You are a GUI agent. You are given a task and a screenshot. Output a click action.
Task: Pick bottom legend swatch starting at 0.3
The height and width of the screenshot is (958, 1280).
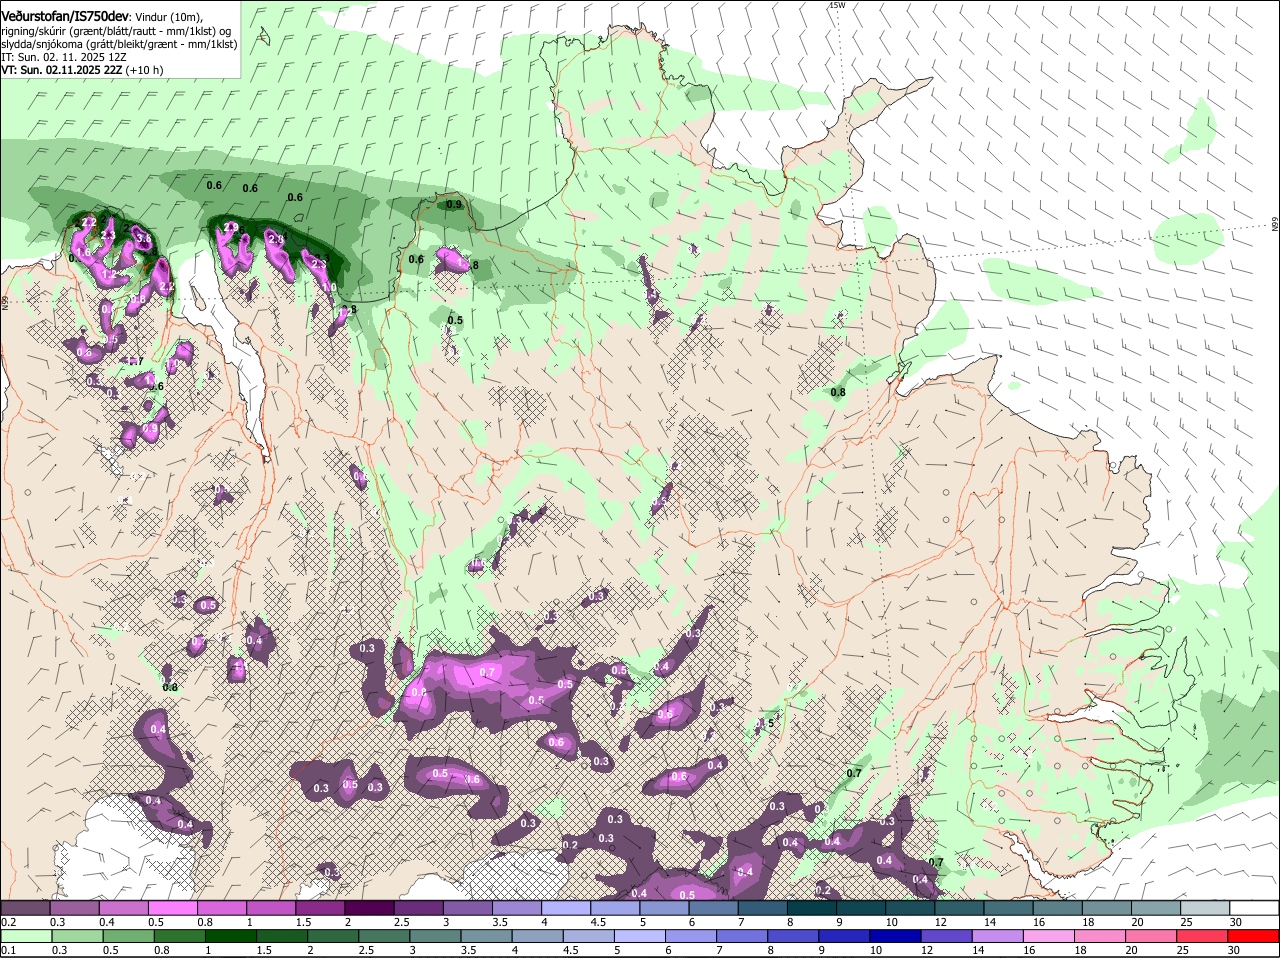77,937
